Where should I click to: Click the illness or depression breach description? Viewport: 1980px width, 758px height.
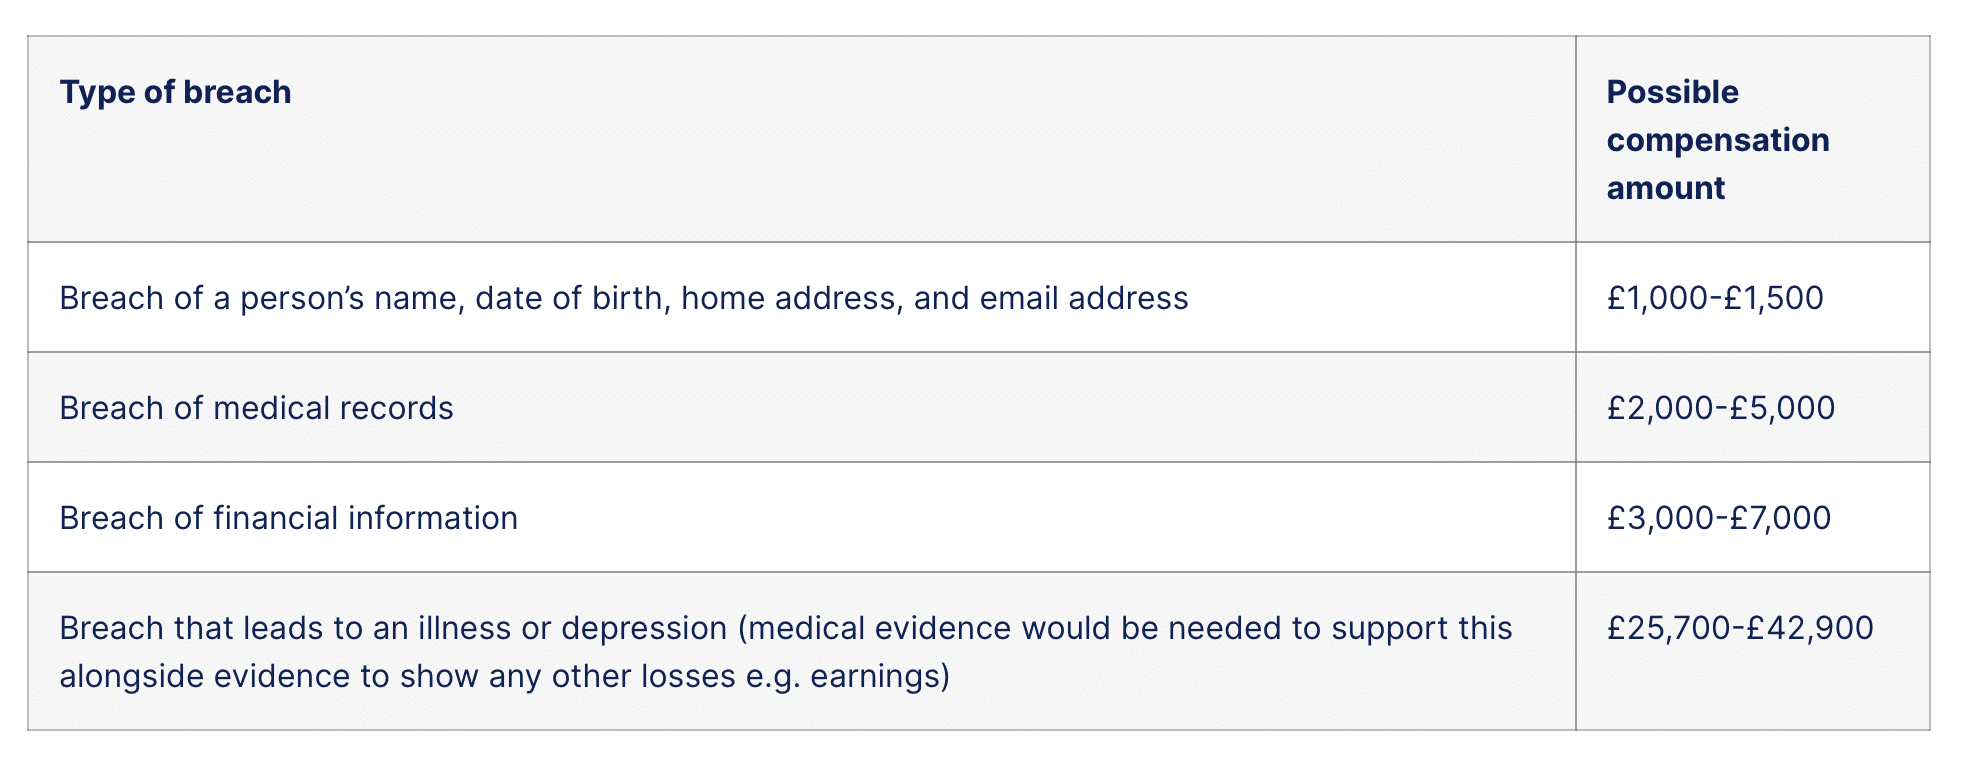pos(786,652)
